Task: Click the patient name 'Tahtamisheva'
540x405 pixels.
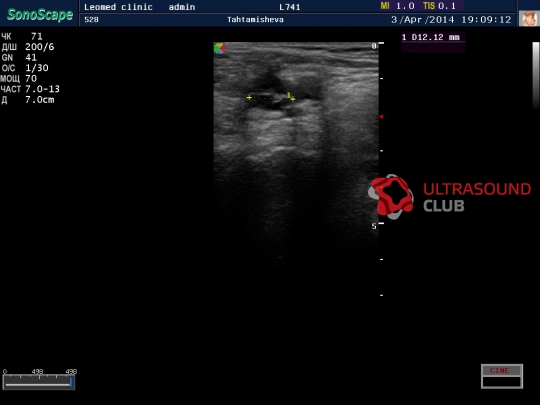Action: [255, 20]
